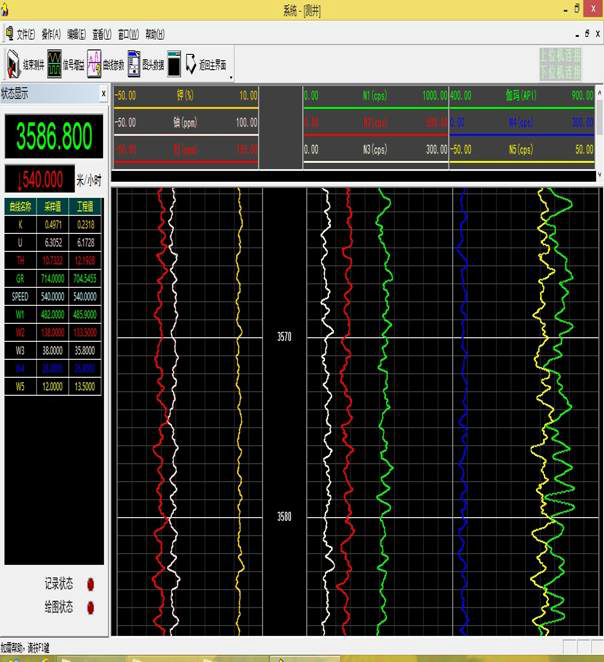Close the 状态显示 status panel
This screenshot has height=662, width=604.
(x=103, y=93)
